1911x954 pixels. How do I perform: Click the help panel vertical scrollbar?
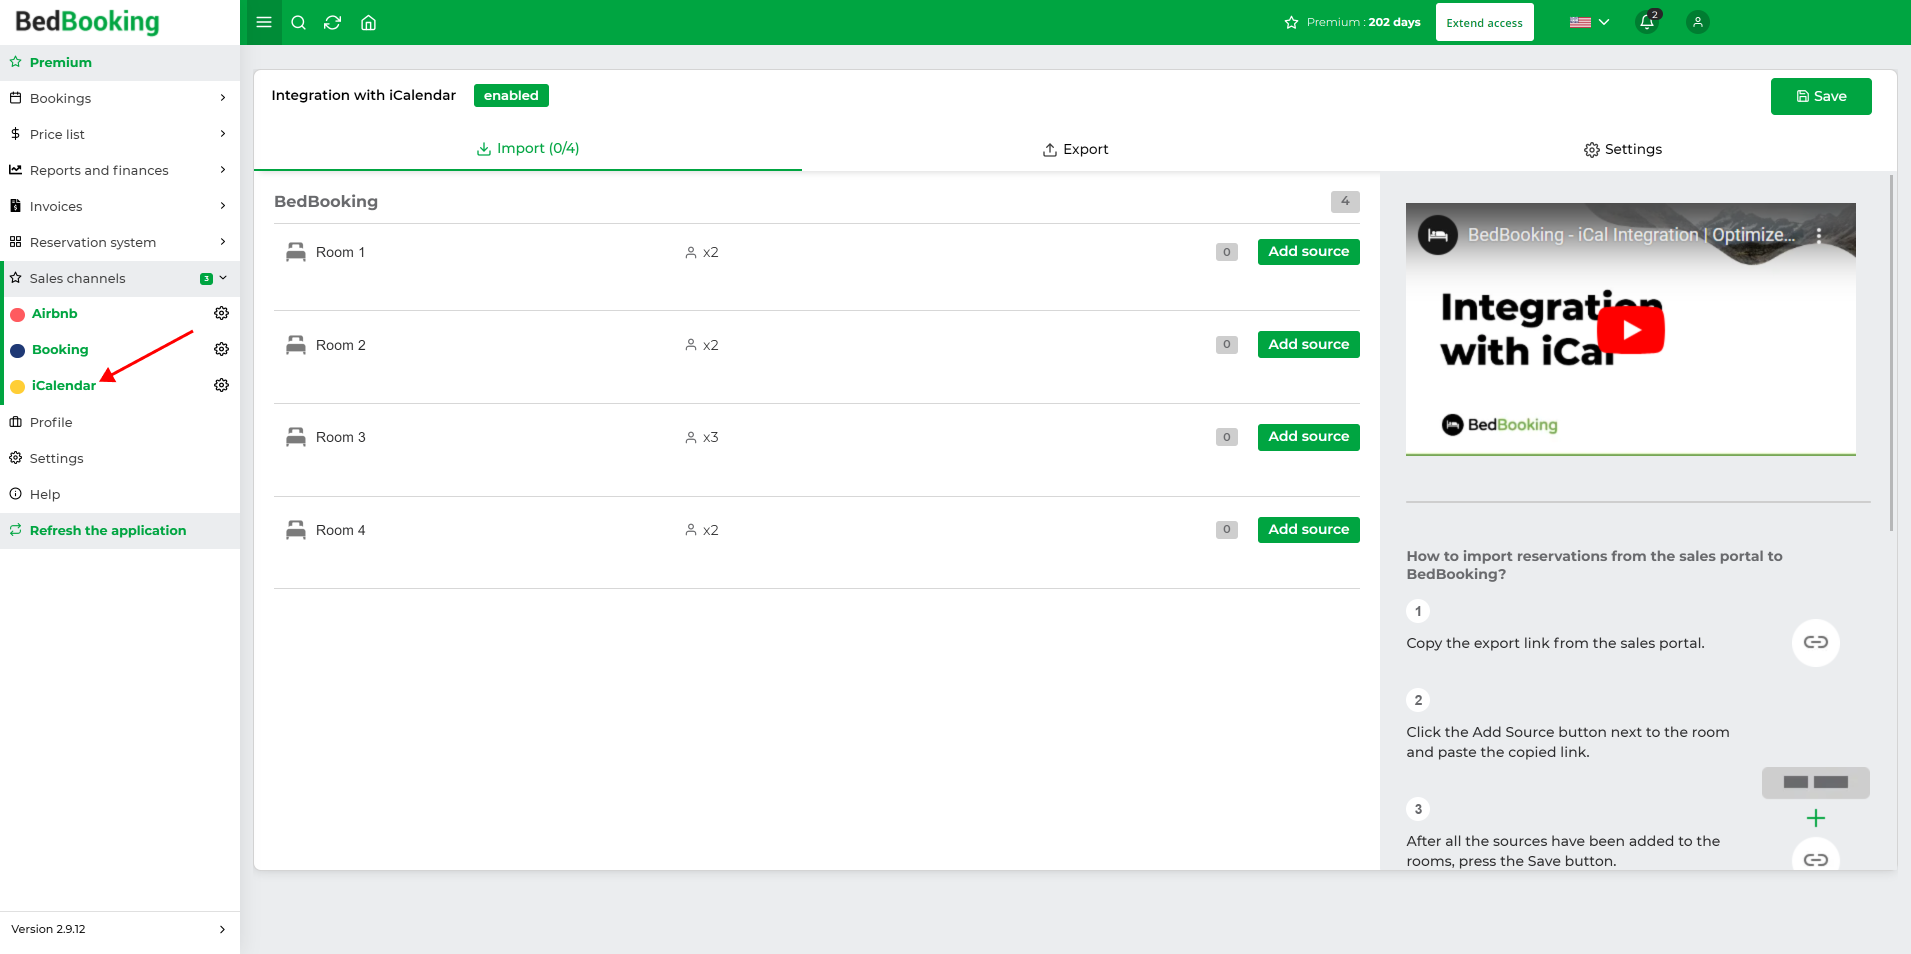[x=1891, y=353]
